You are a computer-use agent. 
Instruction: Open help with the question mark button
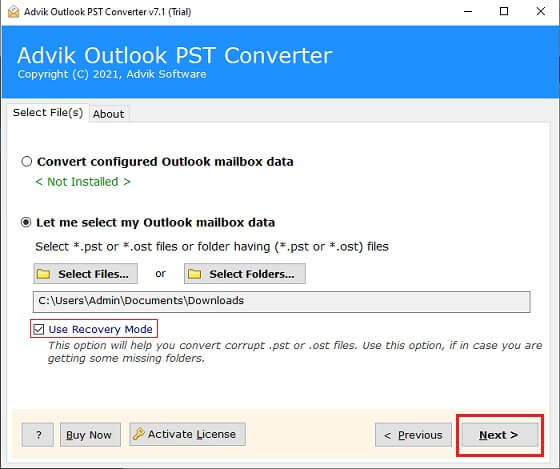(x=38, y=435)
